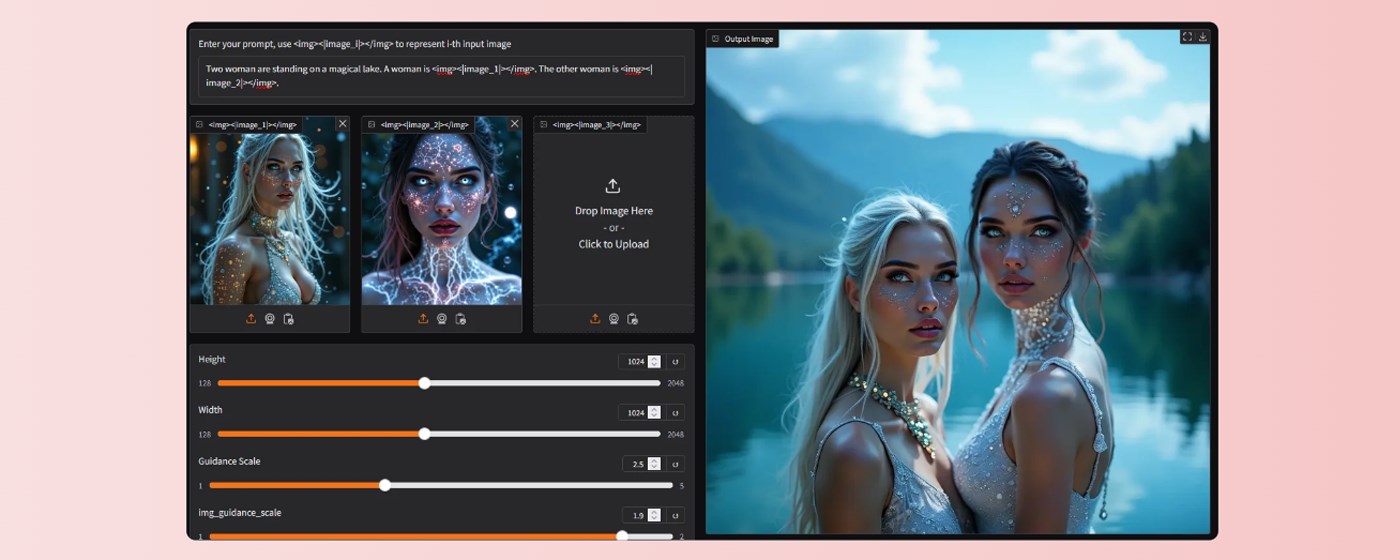Click the upload icon under image_2
Image resolution: width=1400 pixels, height=560 pixels.
coord(423,319)
